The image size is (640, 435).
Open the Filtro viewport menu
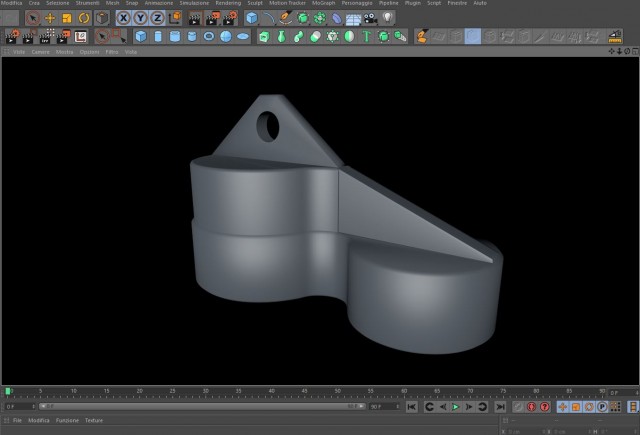(x=111, y=52)
